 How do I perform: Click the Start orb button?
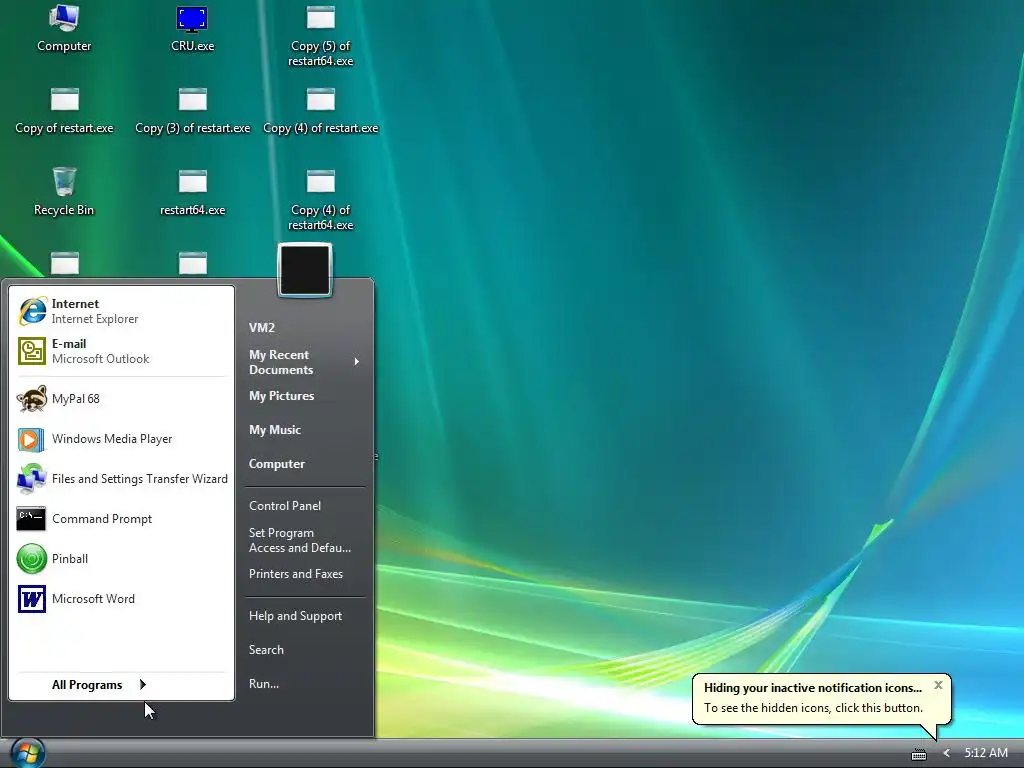[x=27, y=753]
